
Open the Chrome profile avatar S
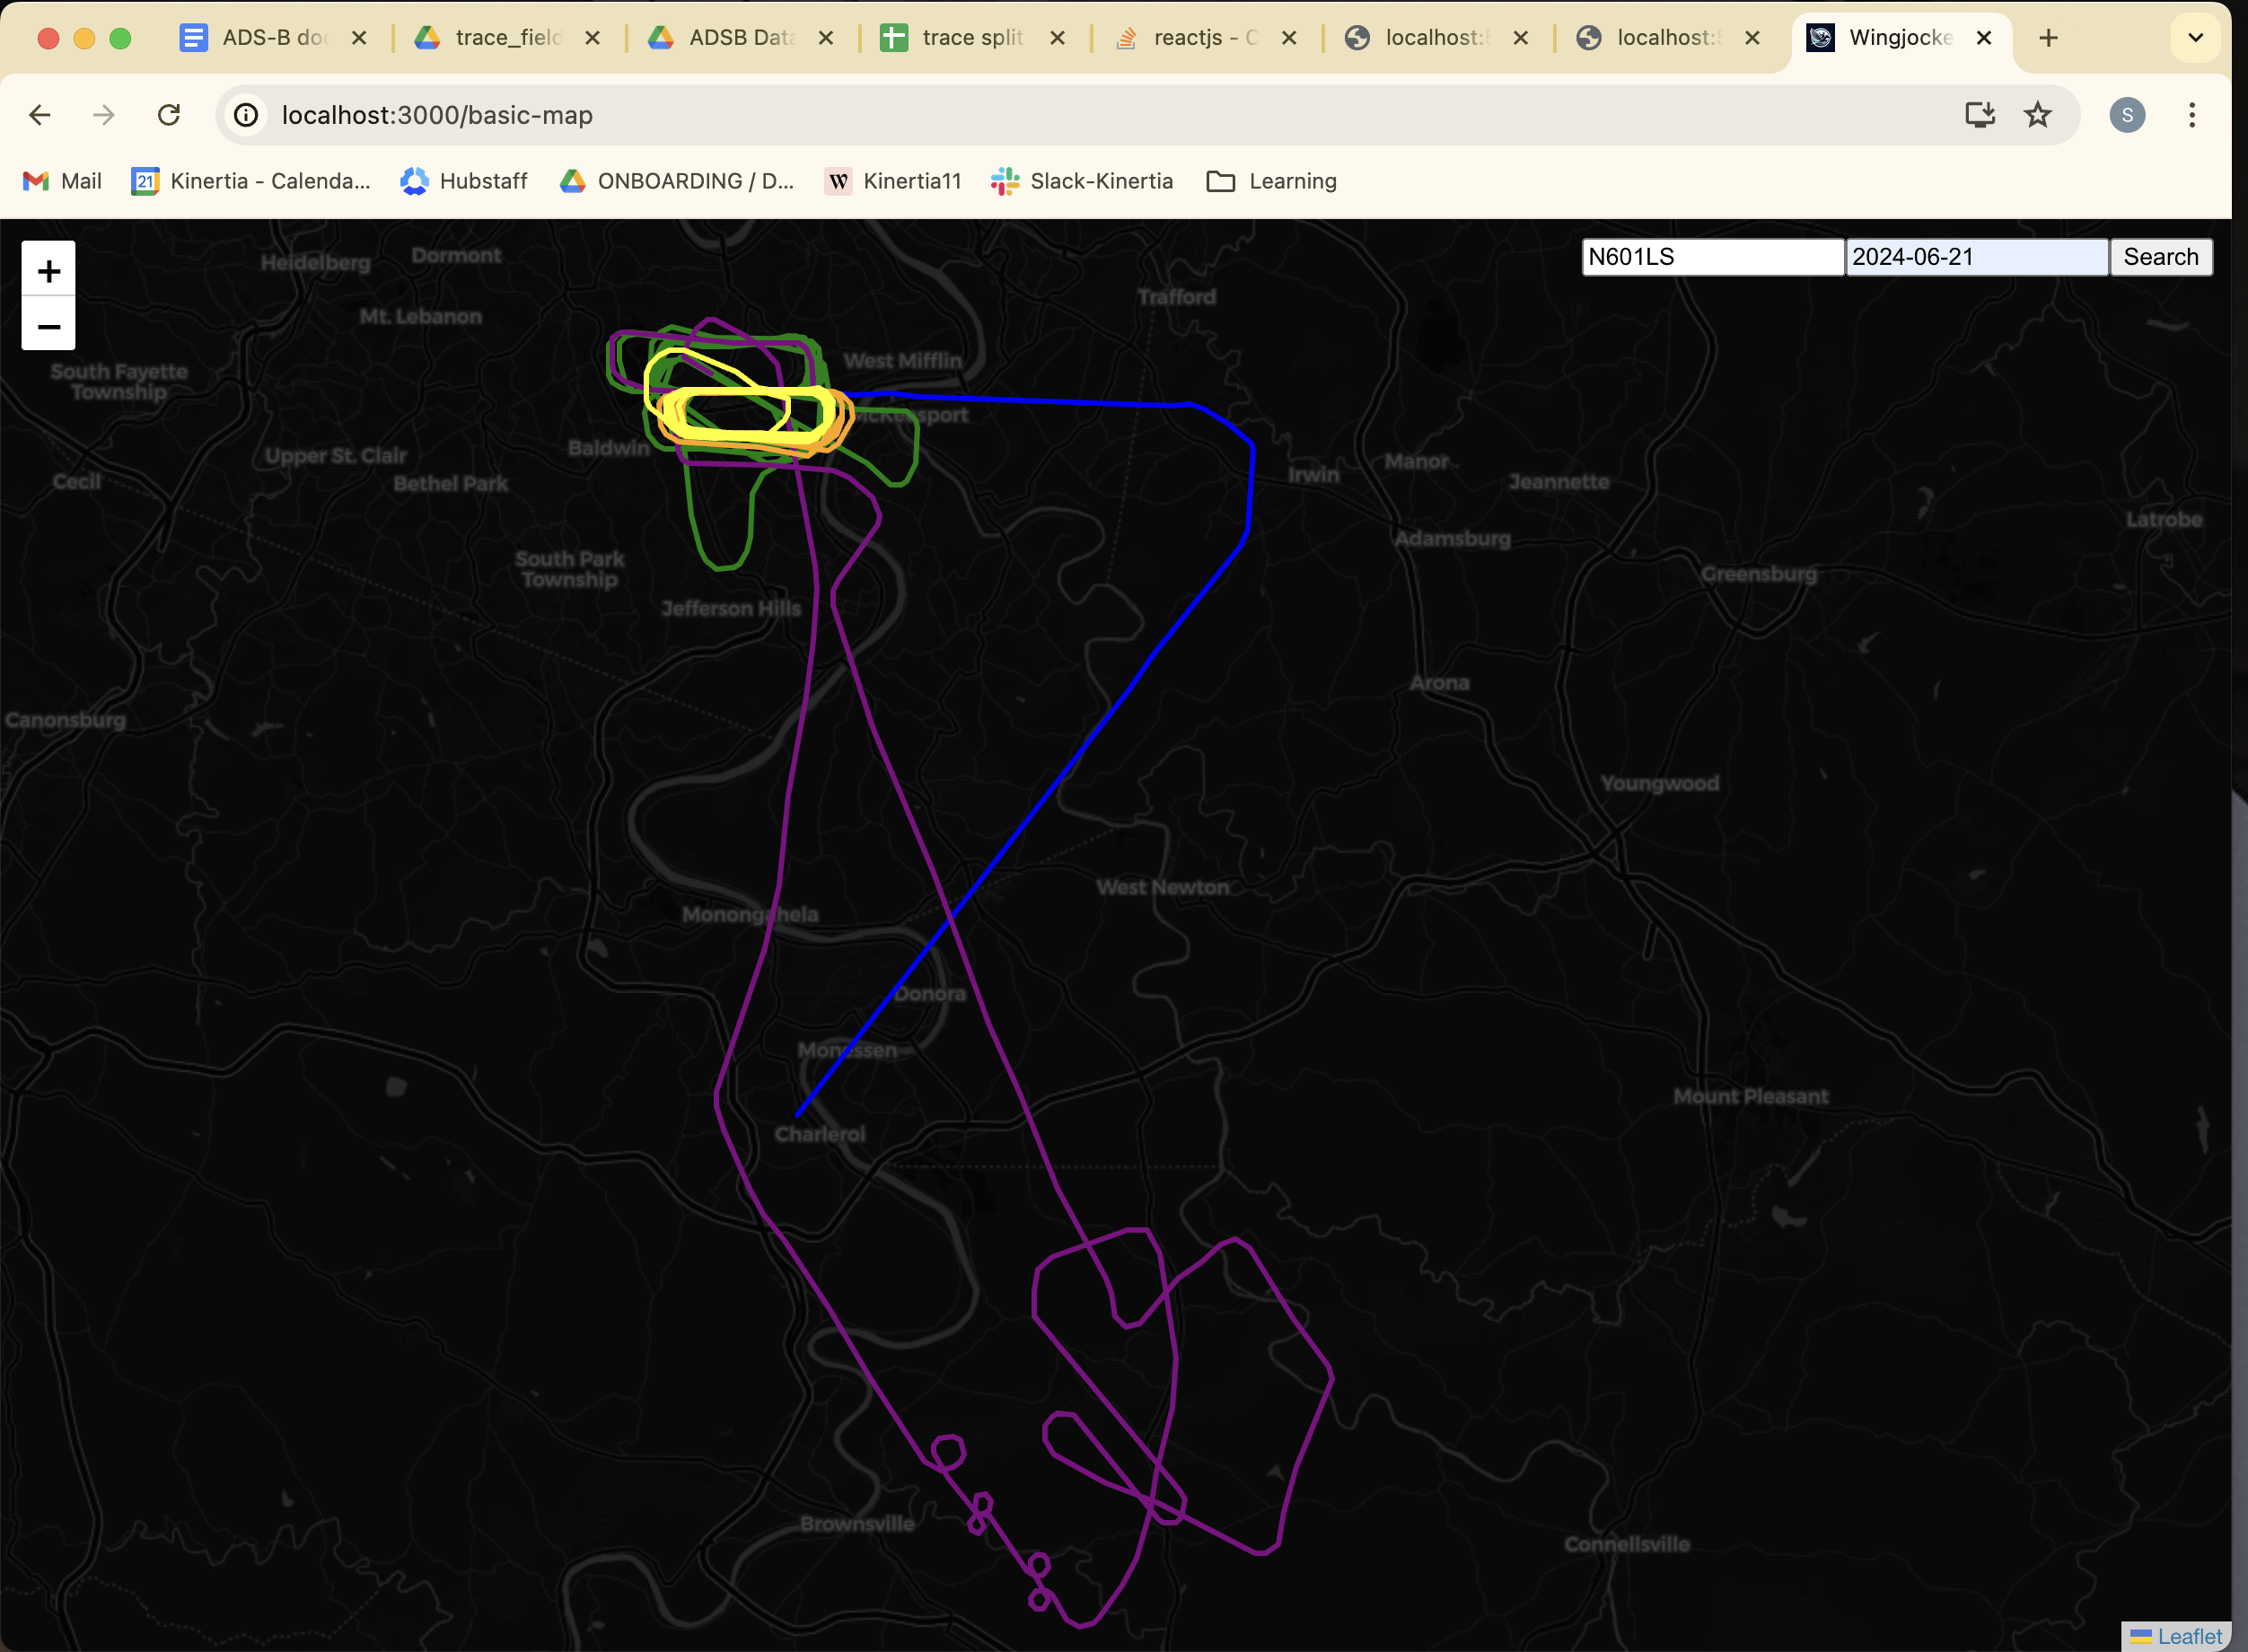2127,115
